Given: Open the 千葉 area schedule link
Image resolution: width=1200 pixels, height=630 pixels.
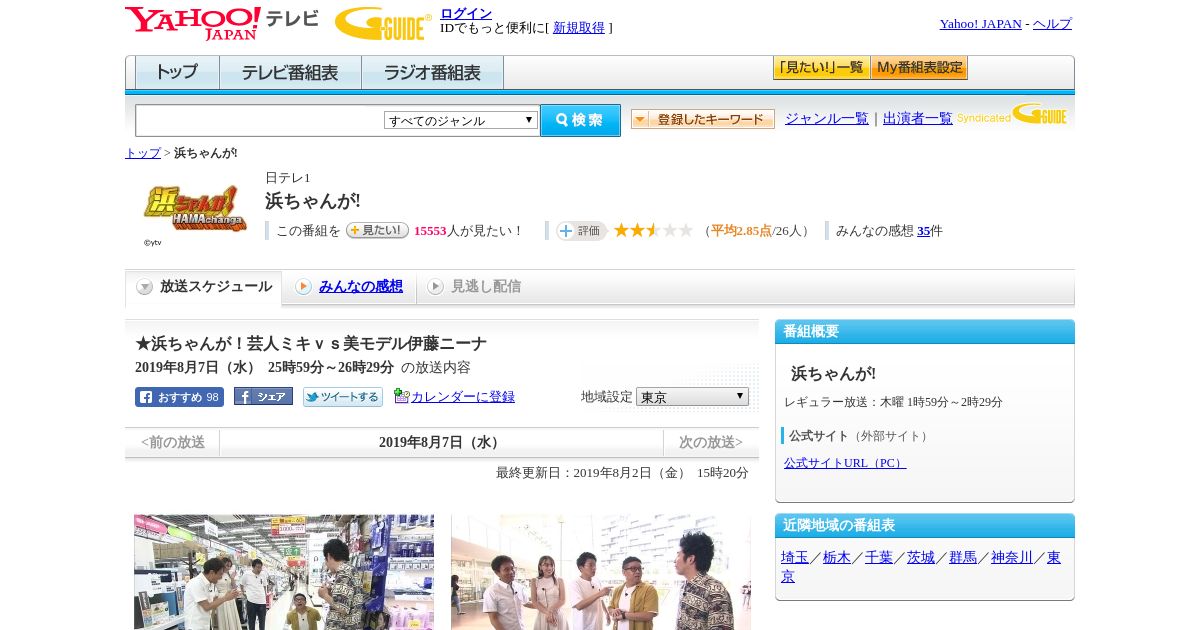Looking at the screenshot, I should (879, 558).
